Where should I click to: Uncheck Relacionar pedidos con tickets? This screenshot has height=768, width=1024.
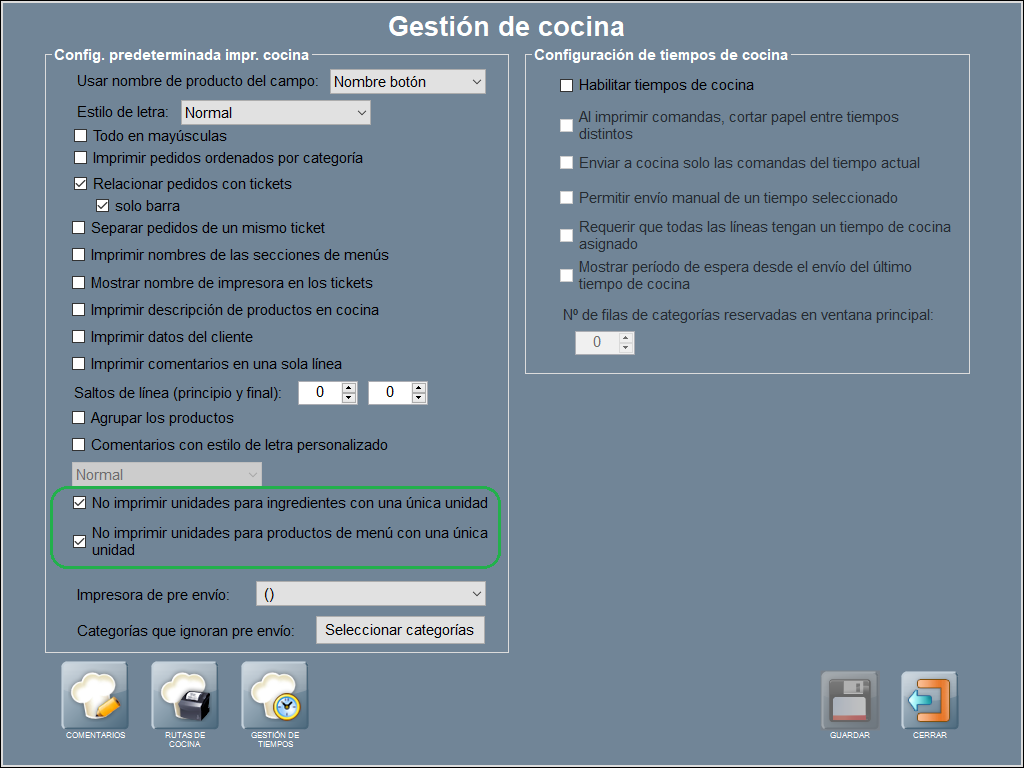tap(81, 184)
